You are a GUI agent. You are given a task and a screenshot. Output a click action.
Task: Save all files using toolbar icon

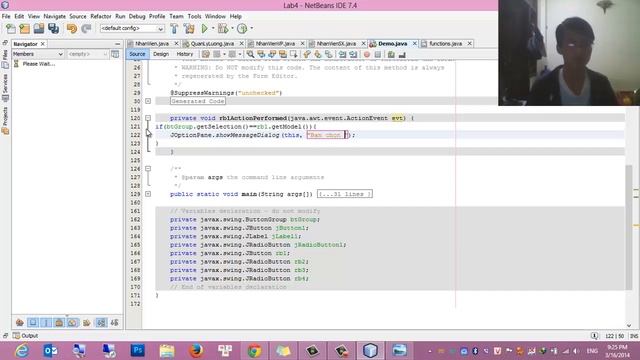coord(53,29)
